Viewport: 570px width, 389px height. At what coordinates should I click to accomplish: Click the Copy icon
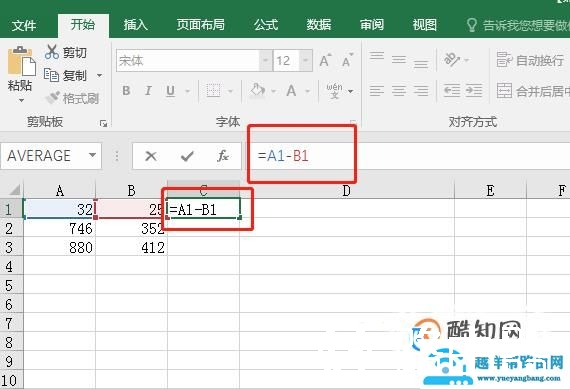pyautogui.click(x=51, y=75)
